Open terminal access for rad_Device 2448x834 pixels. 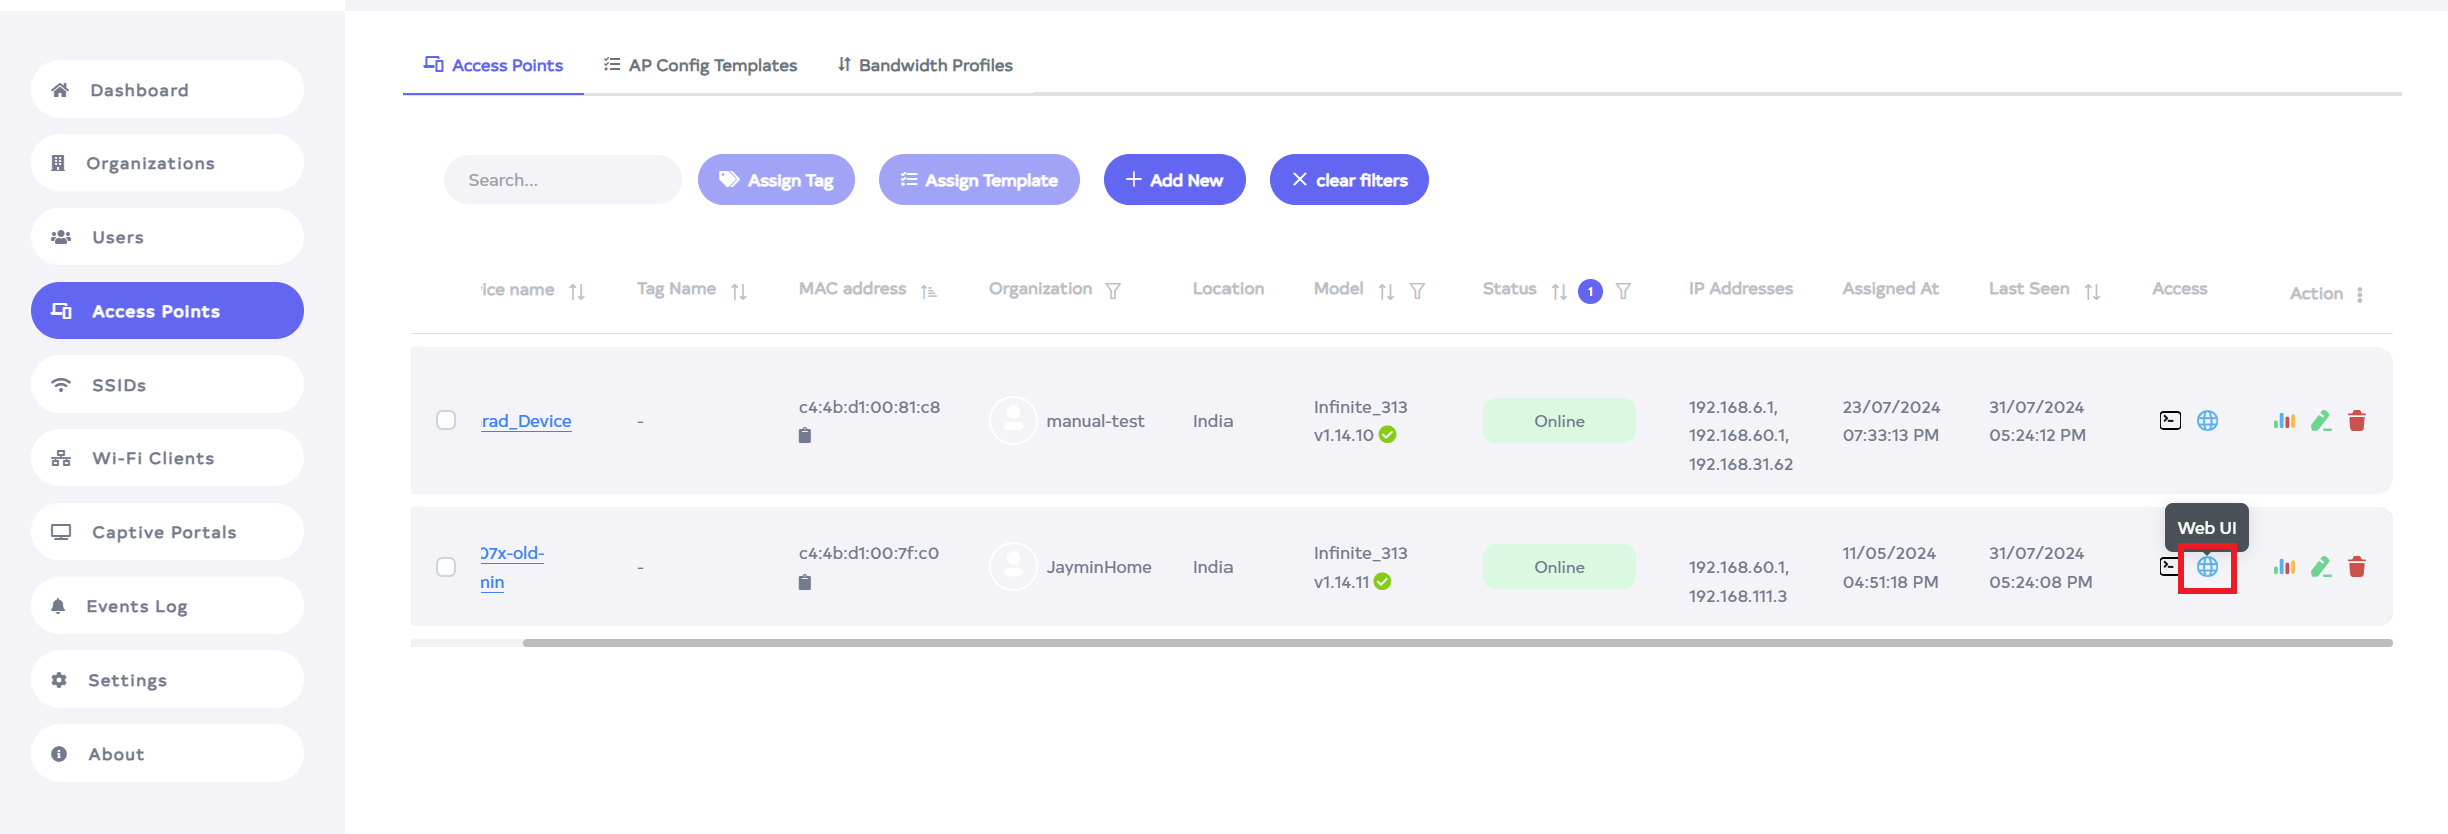tap(2169, 421)
